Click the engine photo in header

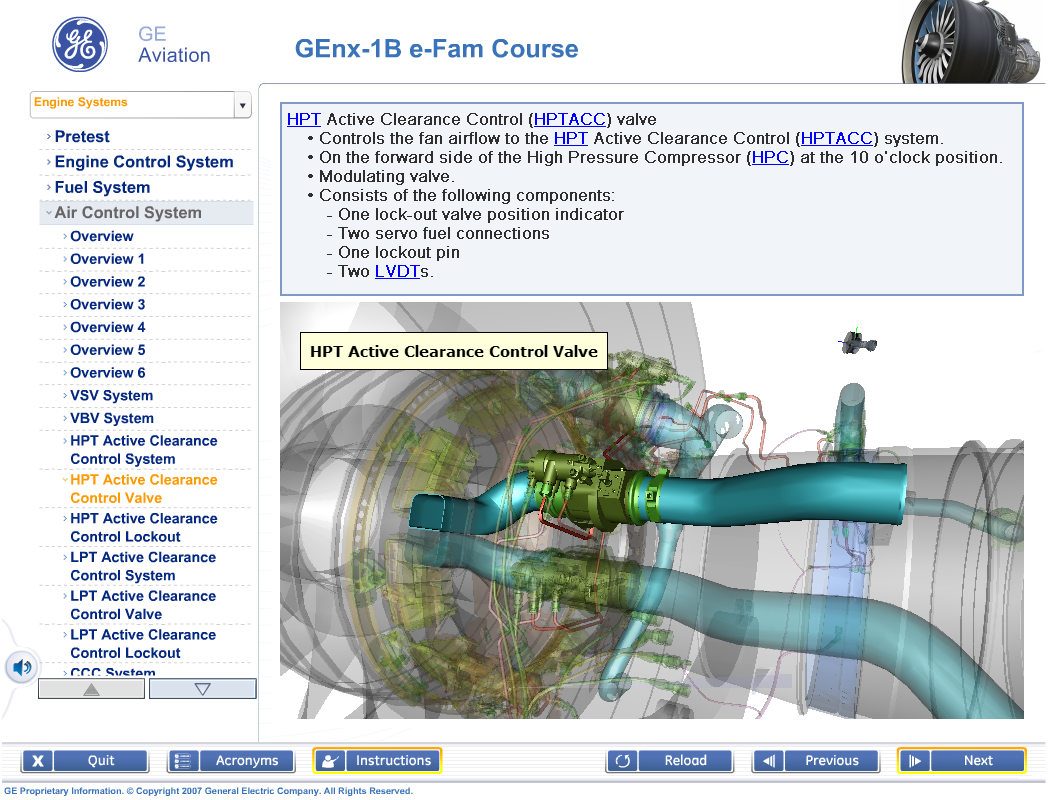click(973, 41)
